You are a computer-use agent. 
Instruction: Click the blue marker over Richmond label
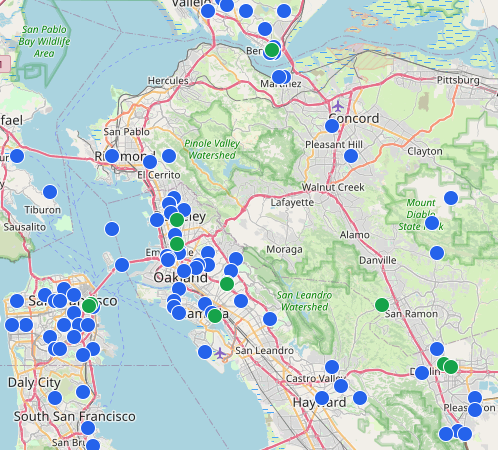pyautogui.click(x=112, y=156)
